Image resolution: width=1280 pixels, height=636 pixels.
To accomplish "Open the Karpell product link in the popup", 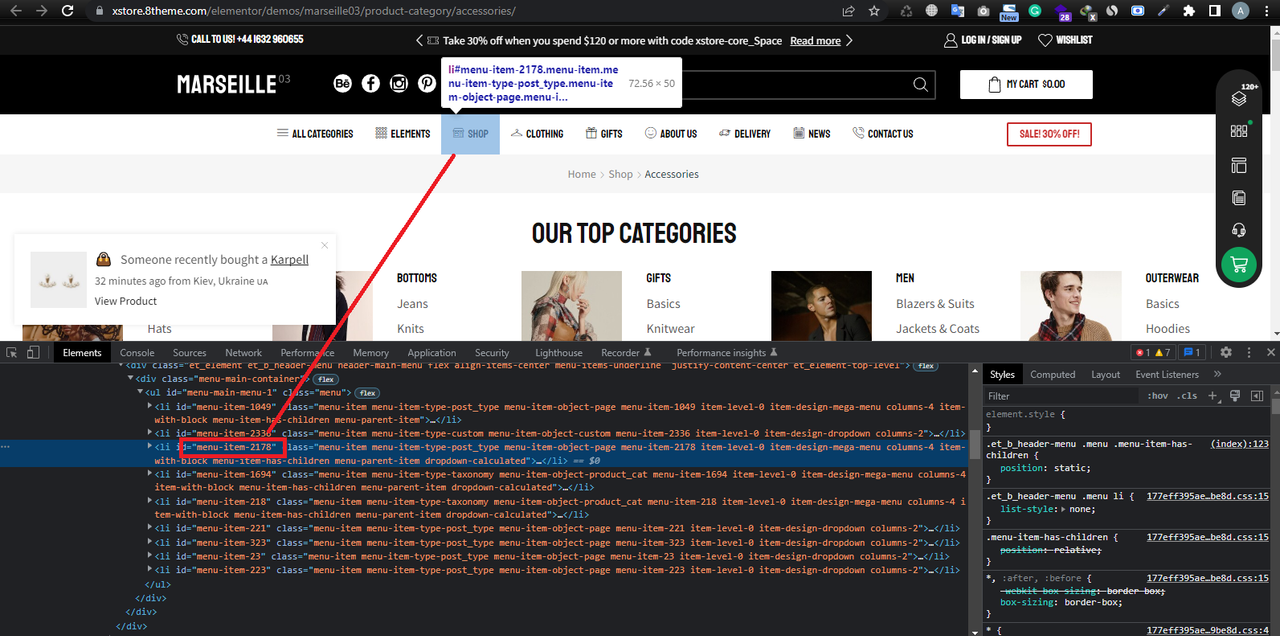I will click(x=289, y=259).
